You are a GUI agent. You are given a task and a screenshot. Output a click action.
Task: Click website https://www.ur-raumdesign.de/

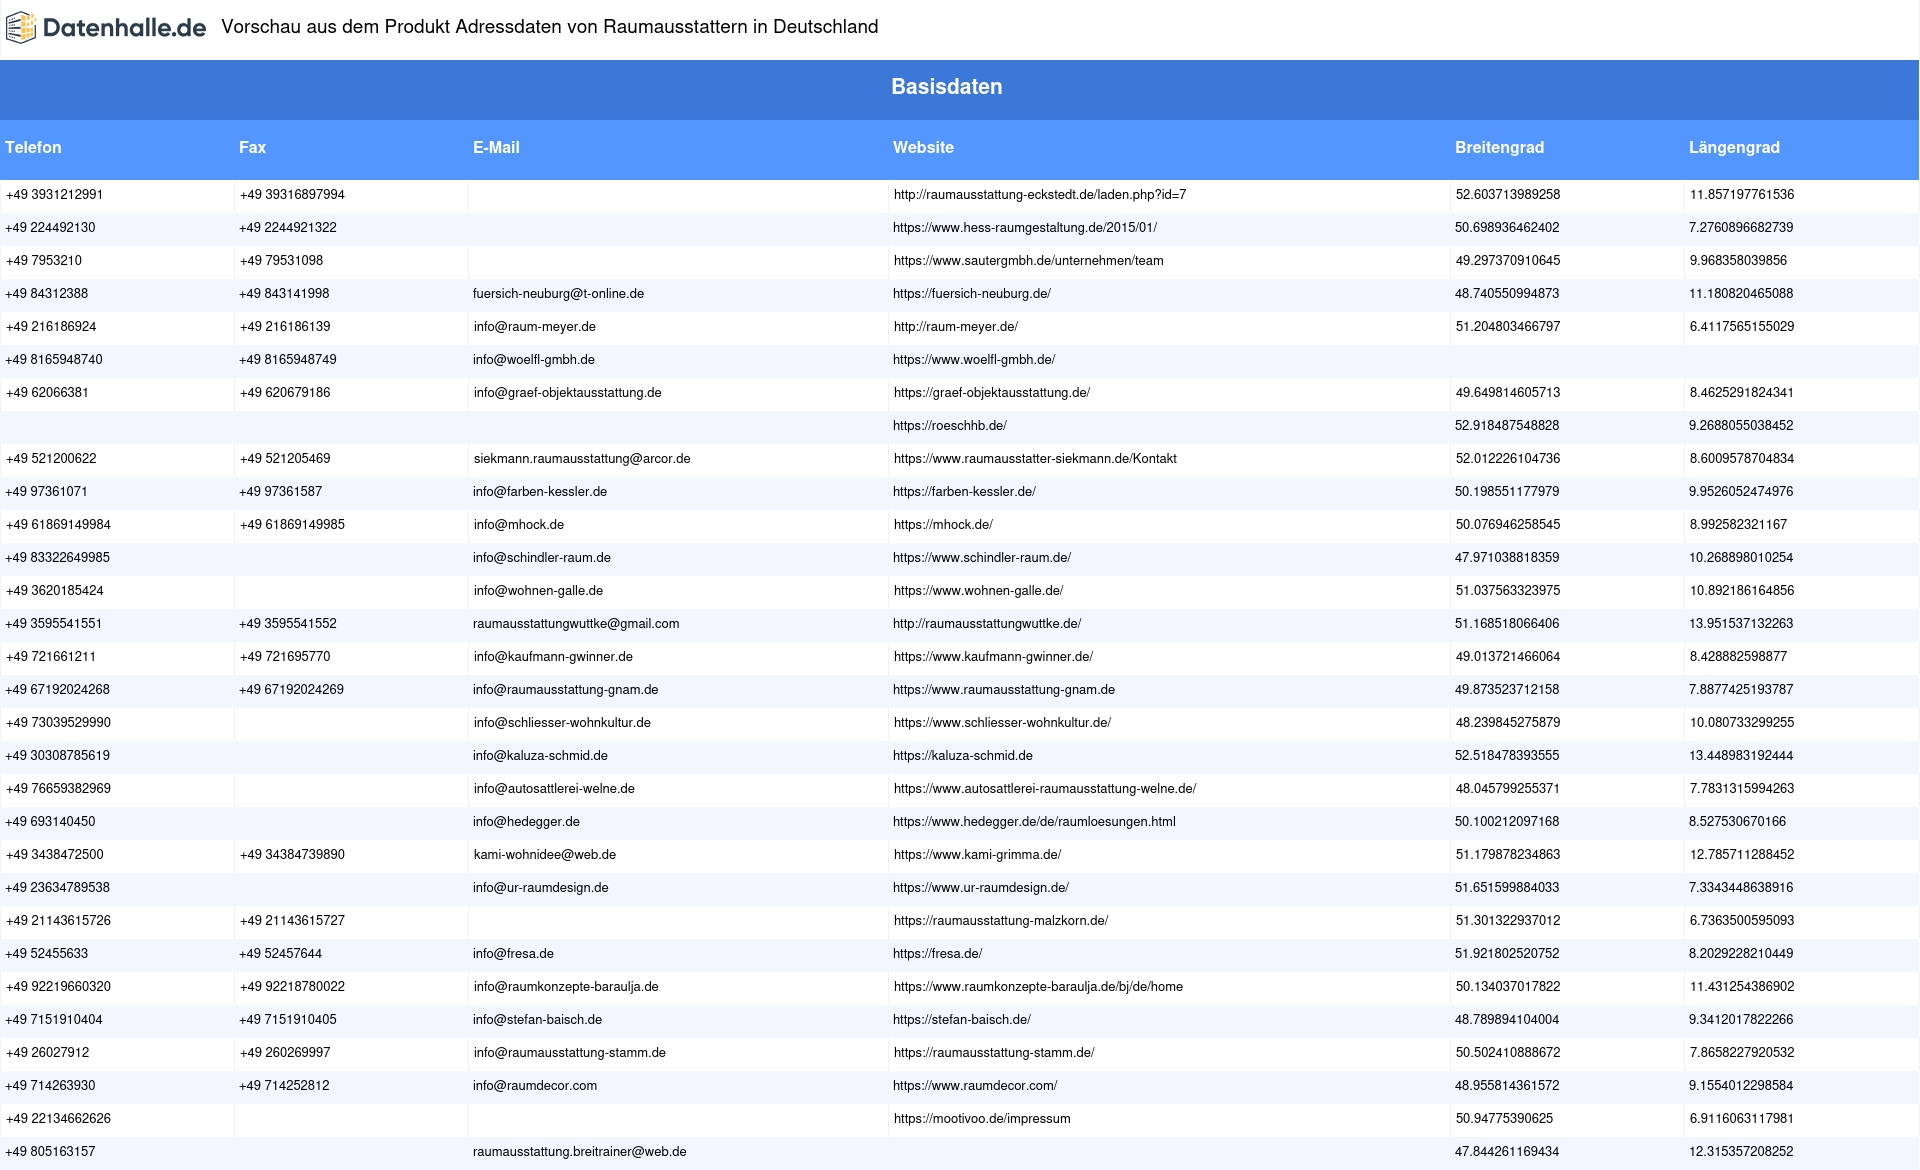(x=981, y=888)
